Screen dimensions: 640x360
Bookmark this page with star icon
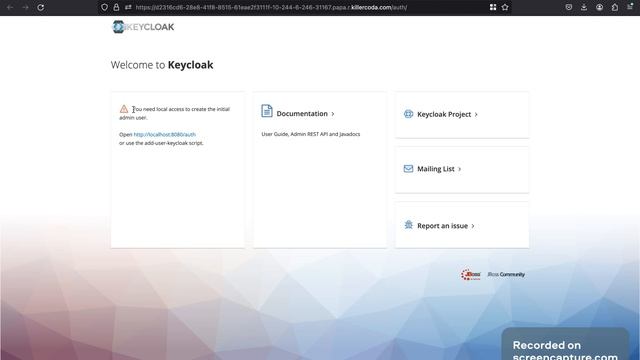pos(505,7)
